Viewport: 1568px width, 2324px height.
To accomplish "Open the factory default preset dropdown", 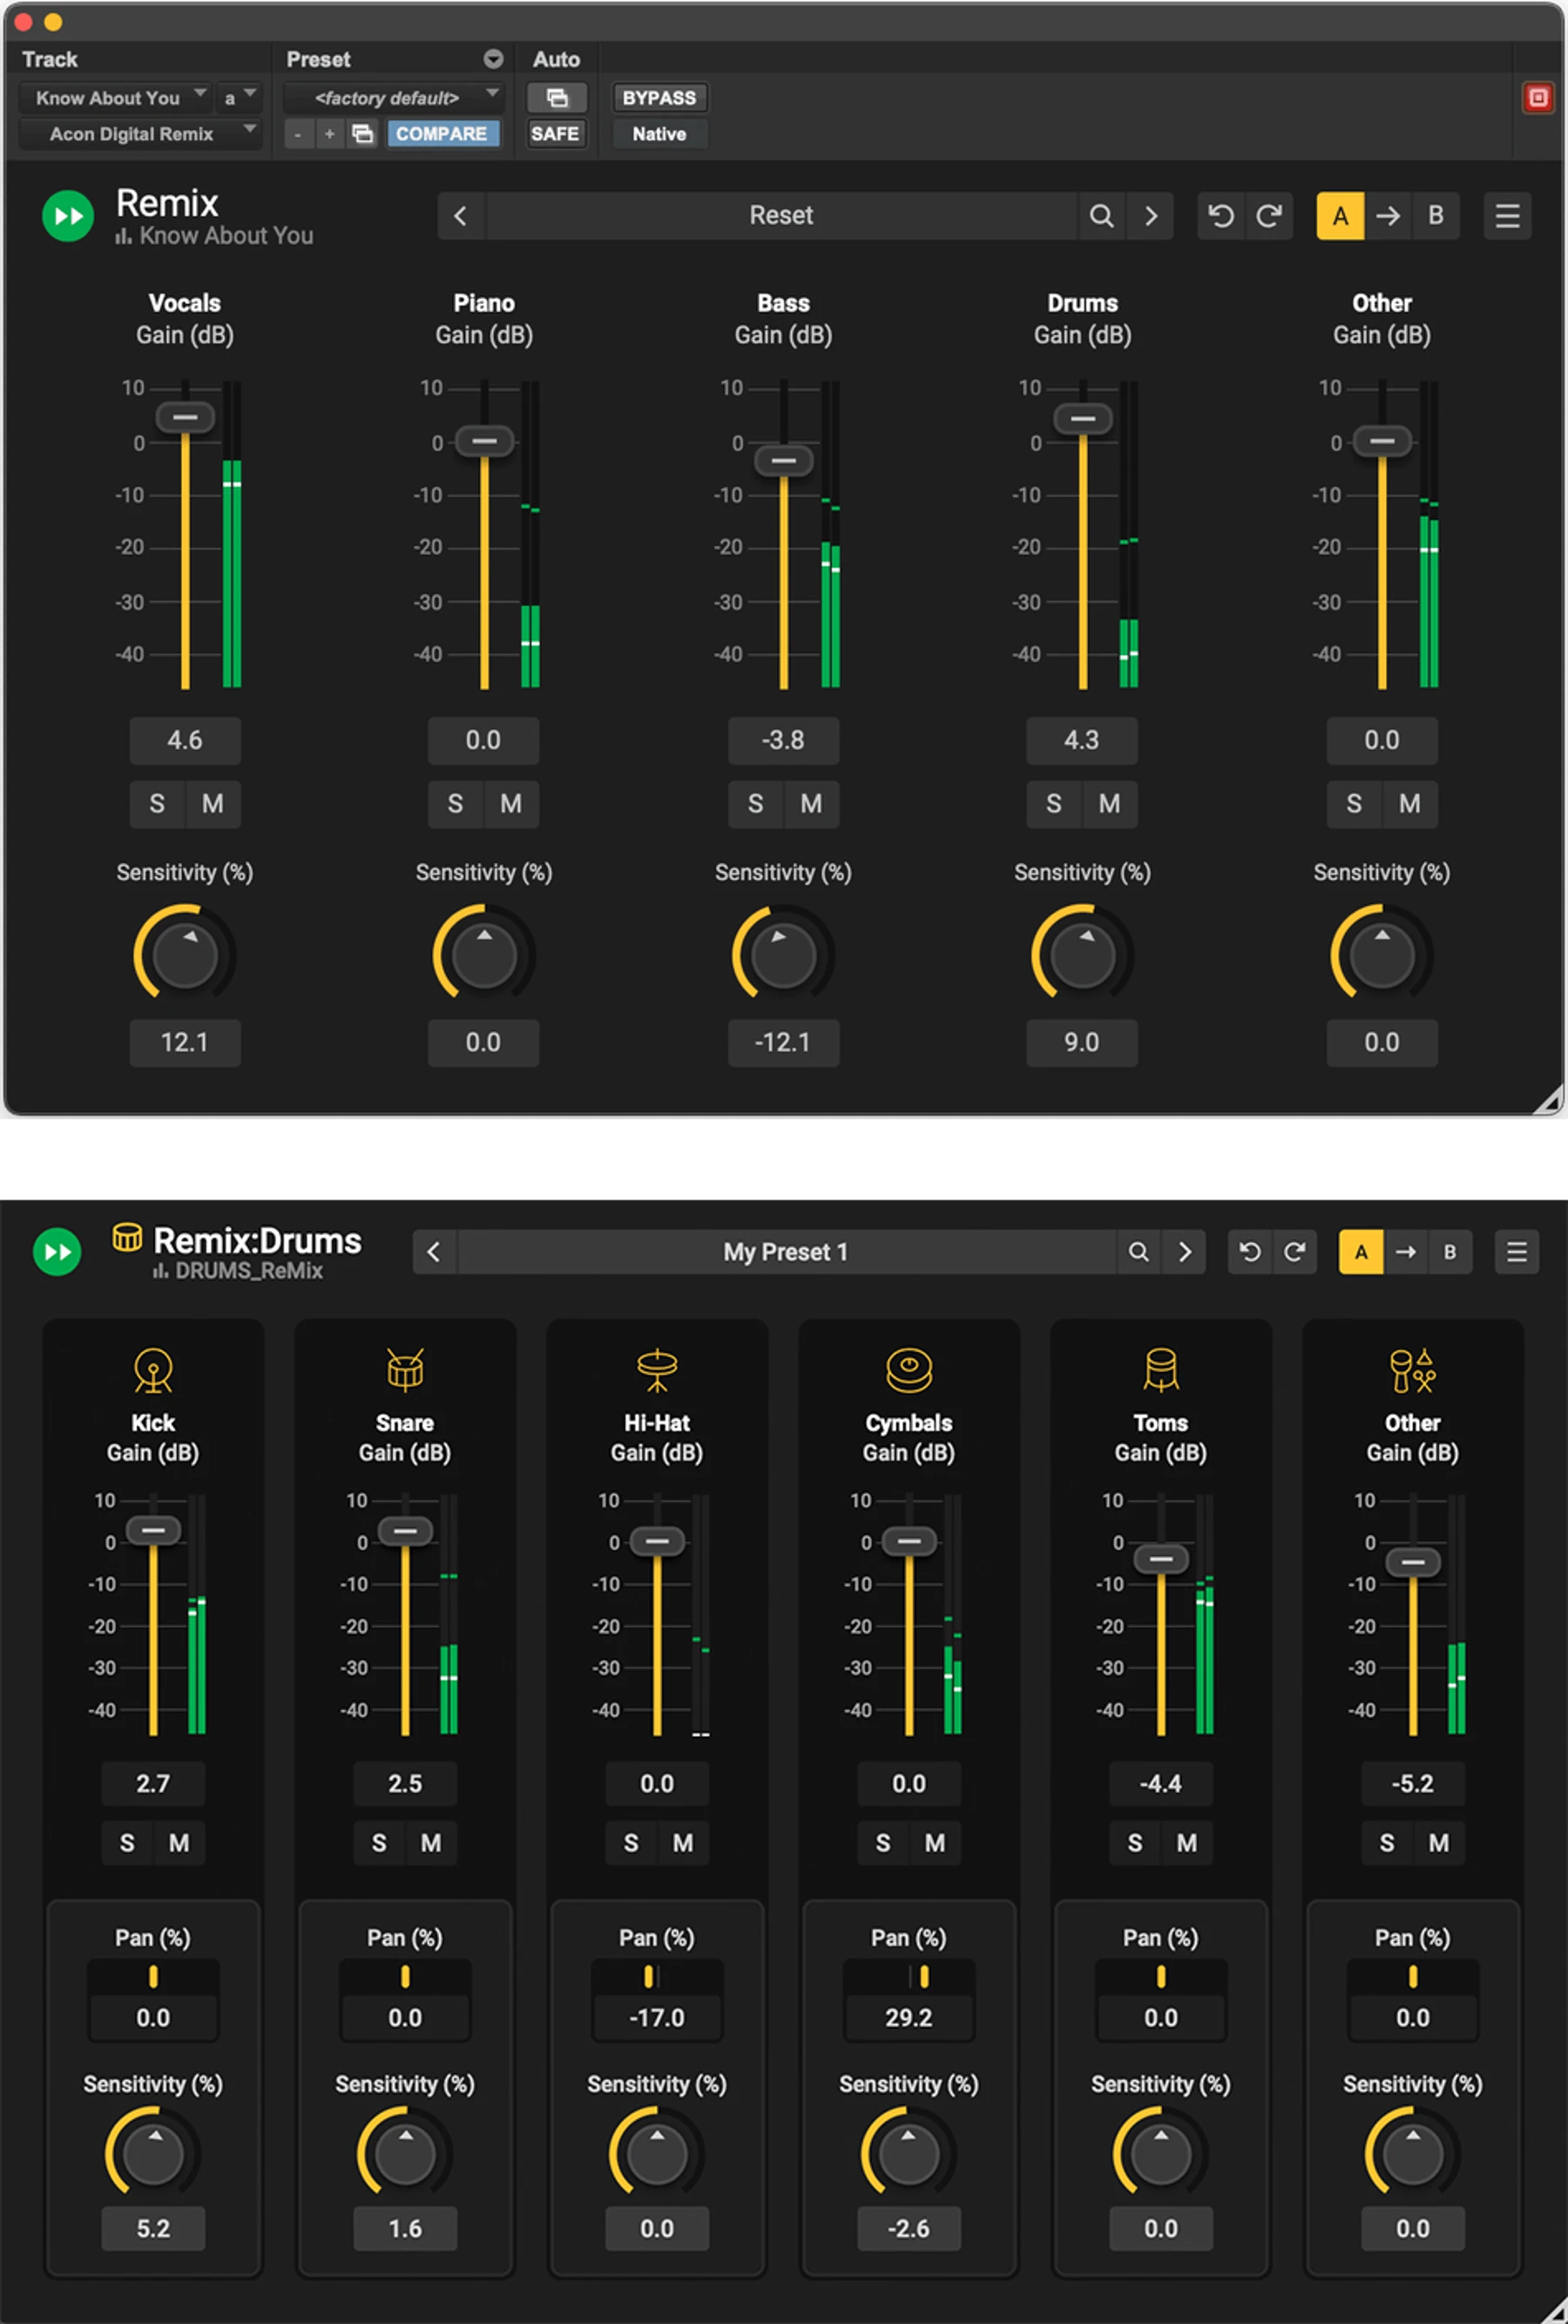I will [x=393, y=98].
